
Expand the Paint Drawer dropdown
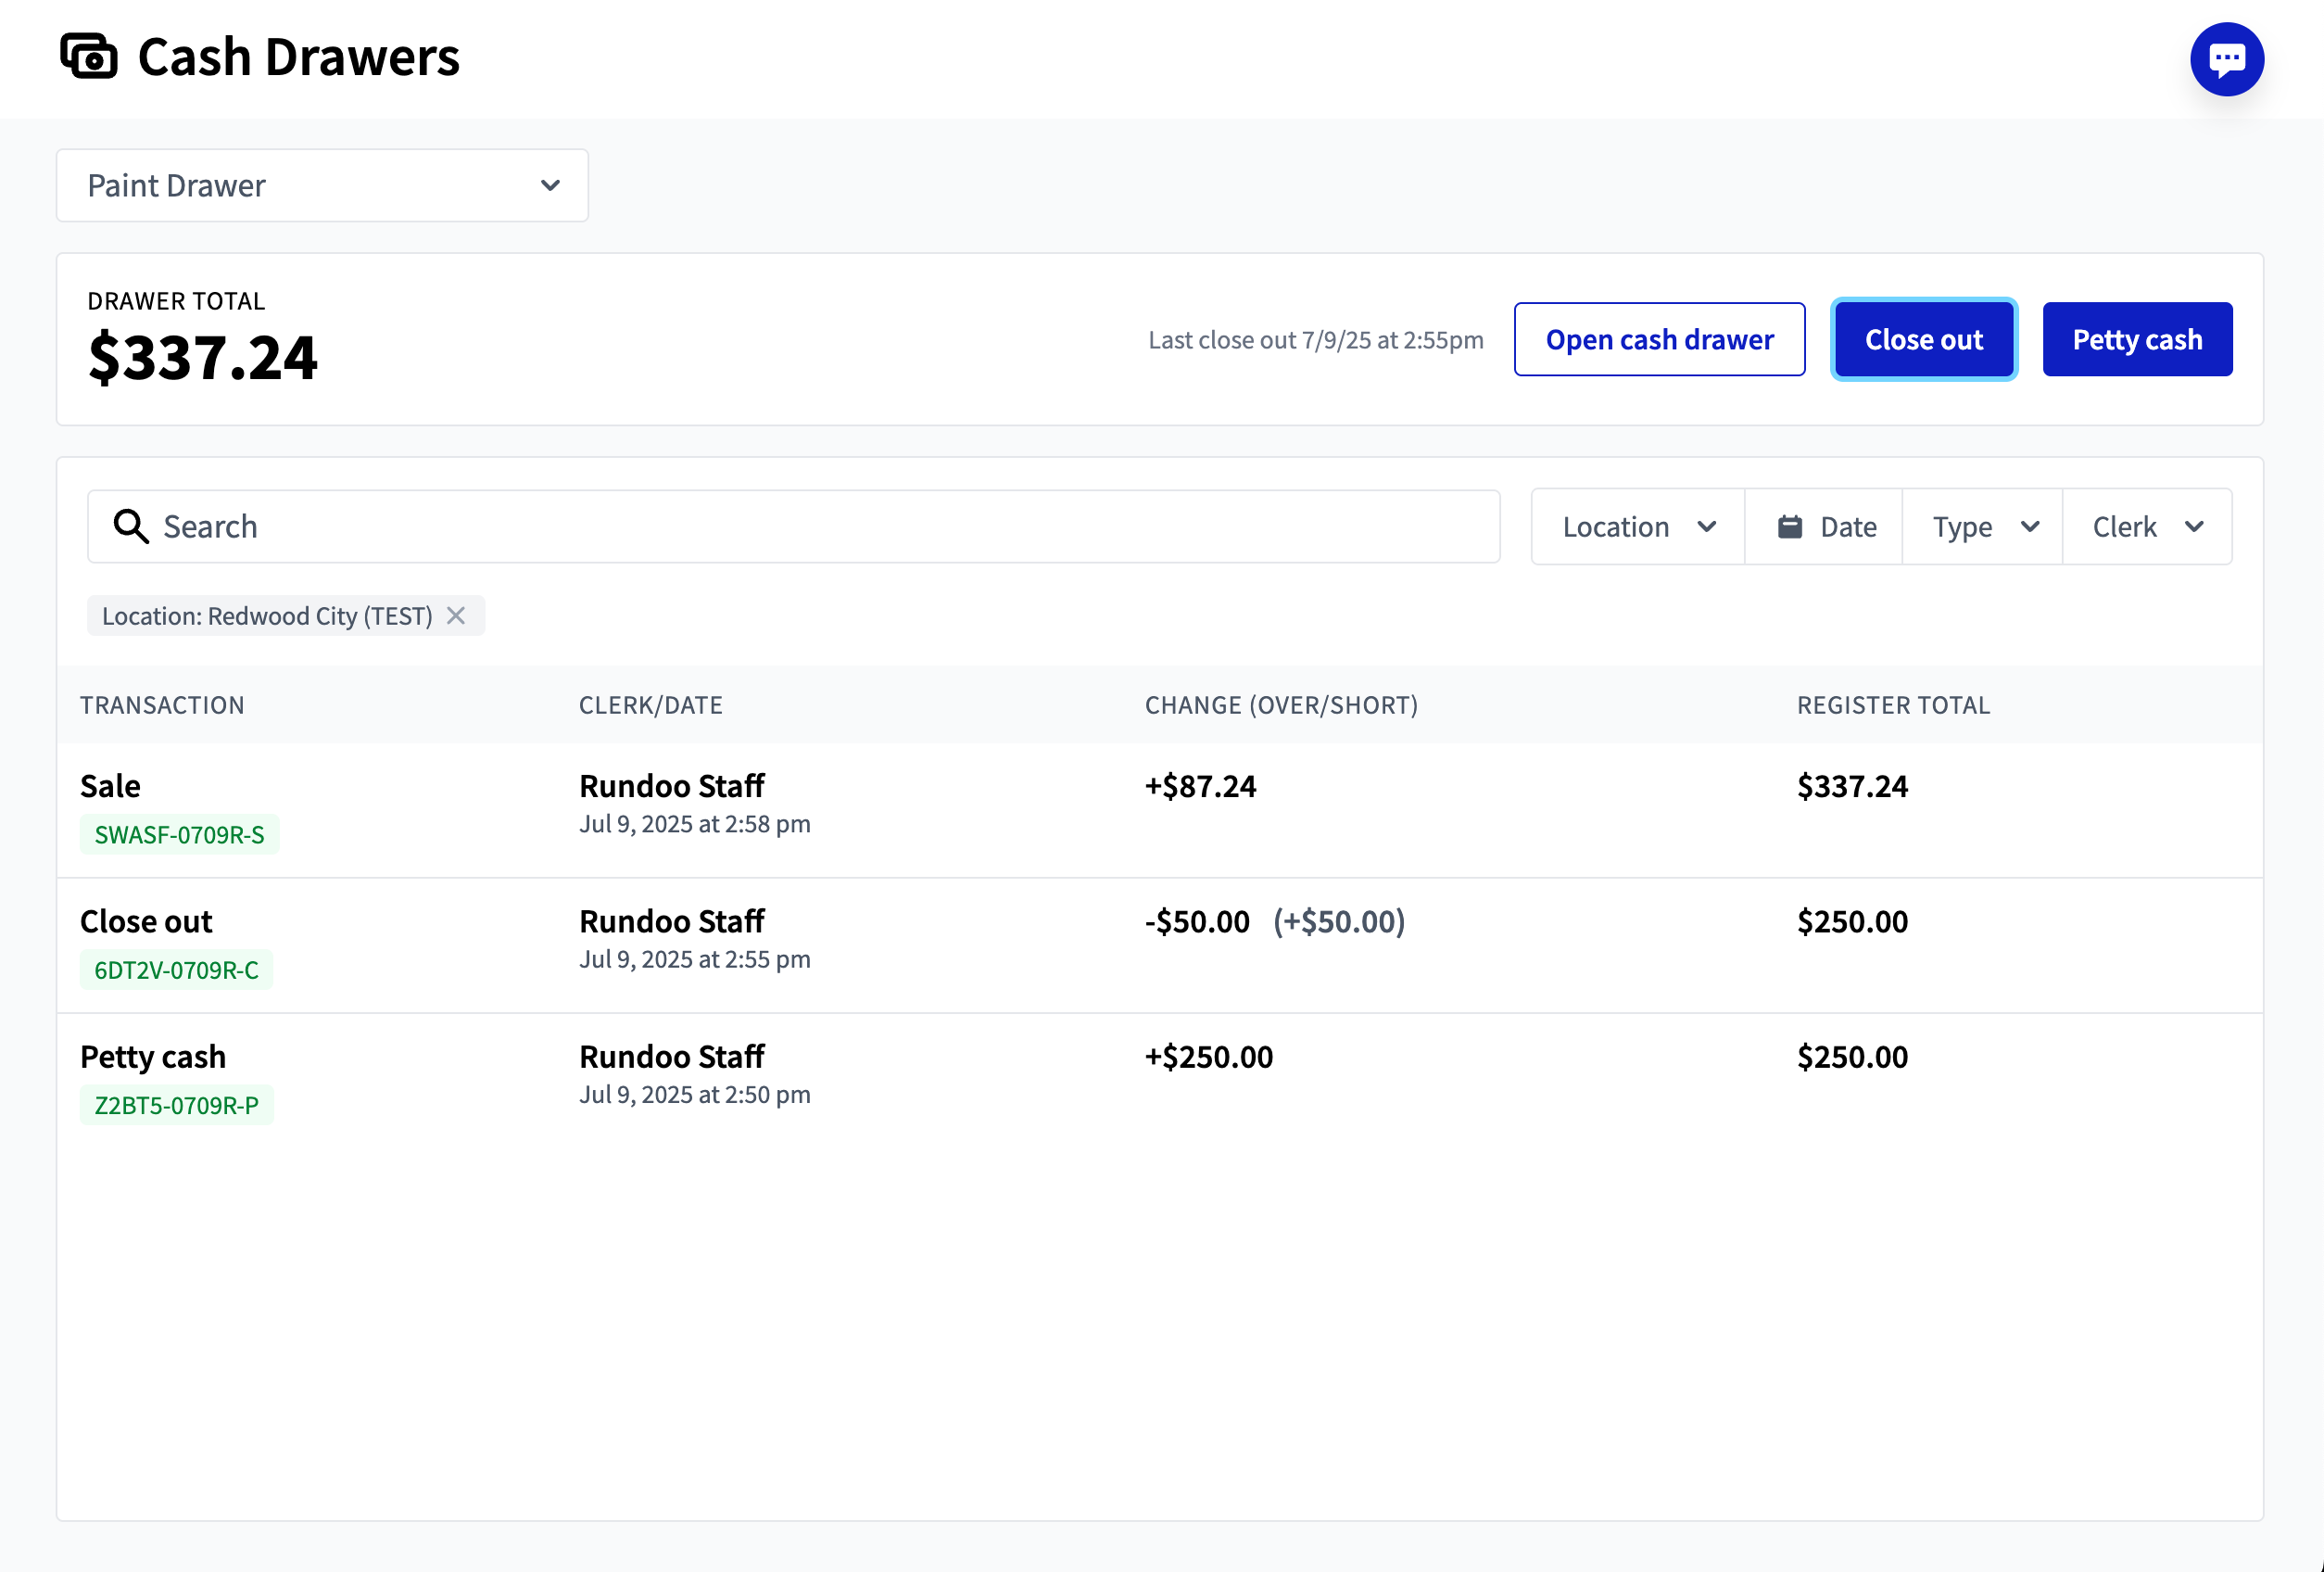tap(322, 186)
